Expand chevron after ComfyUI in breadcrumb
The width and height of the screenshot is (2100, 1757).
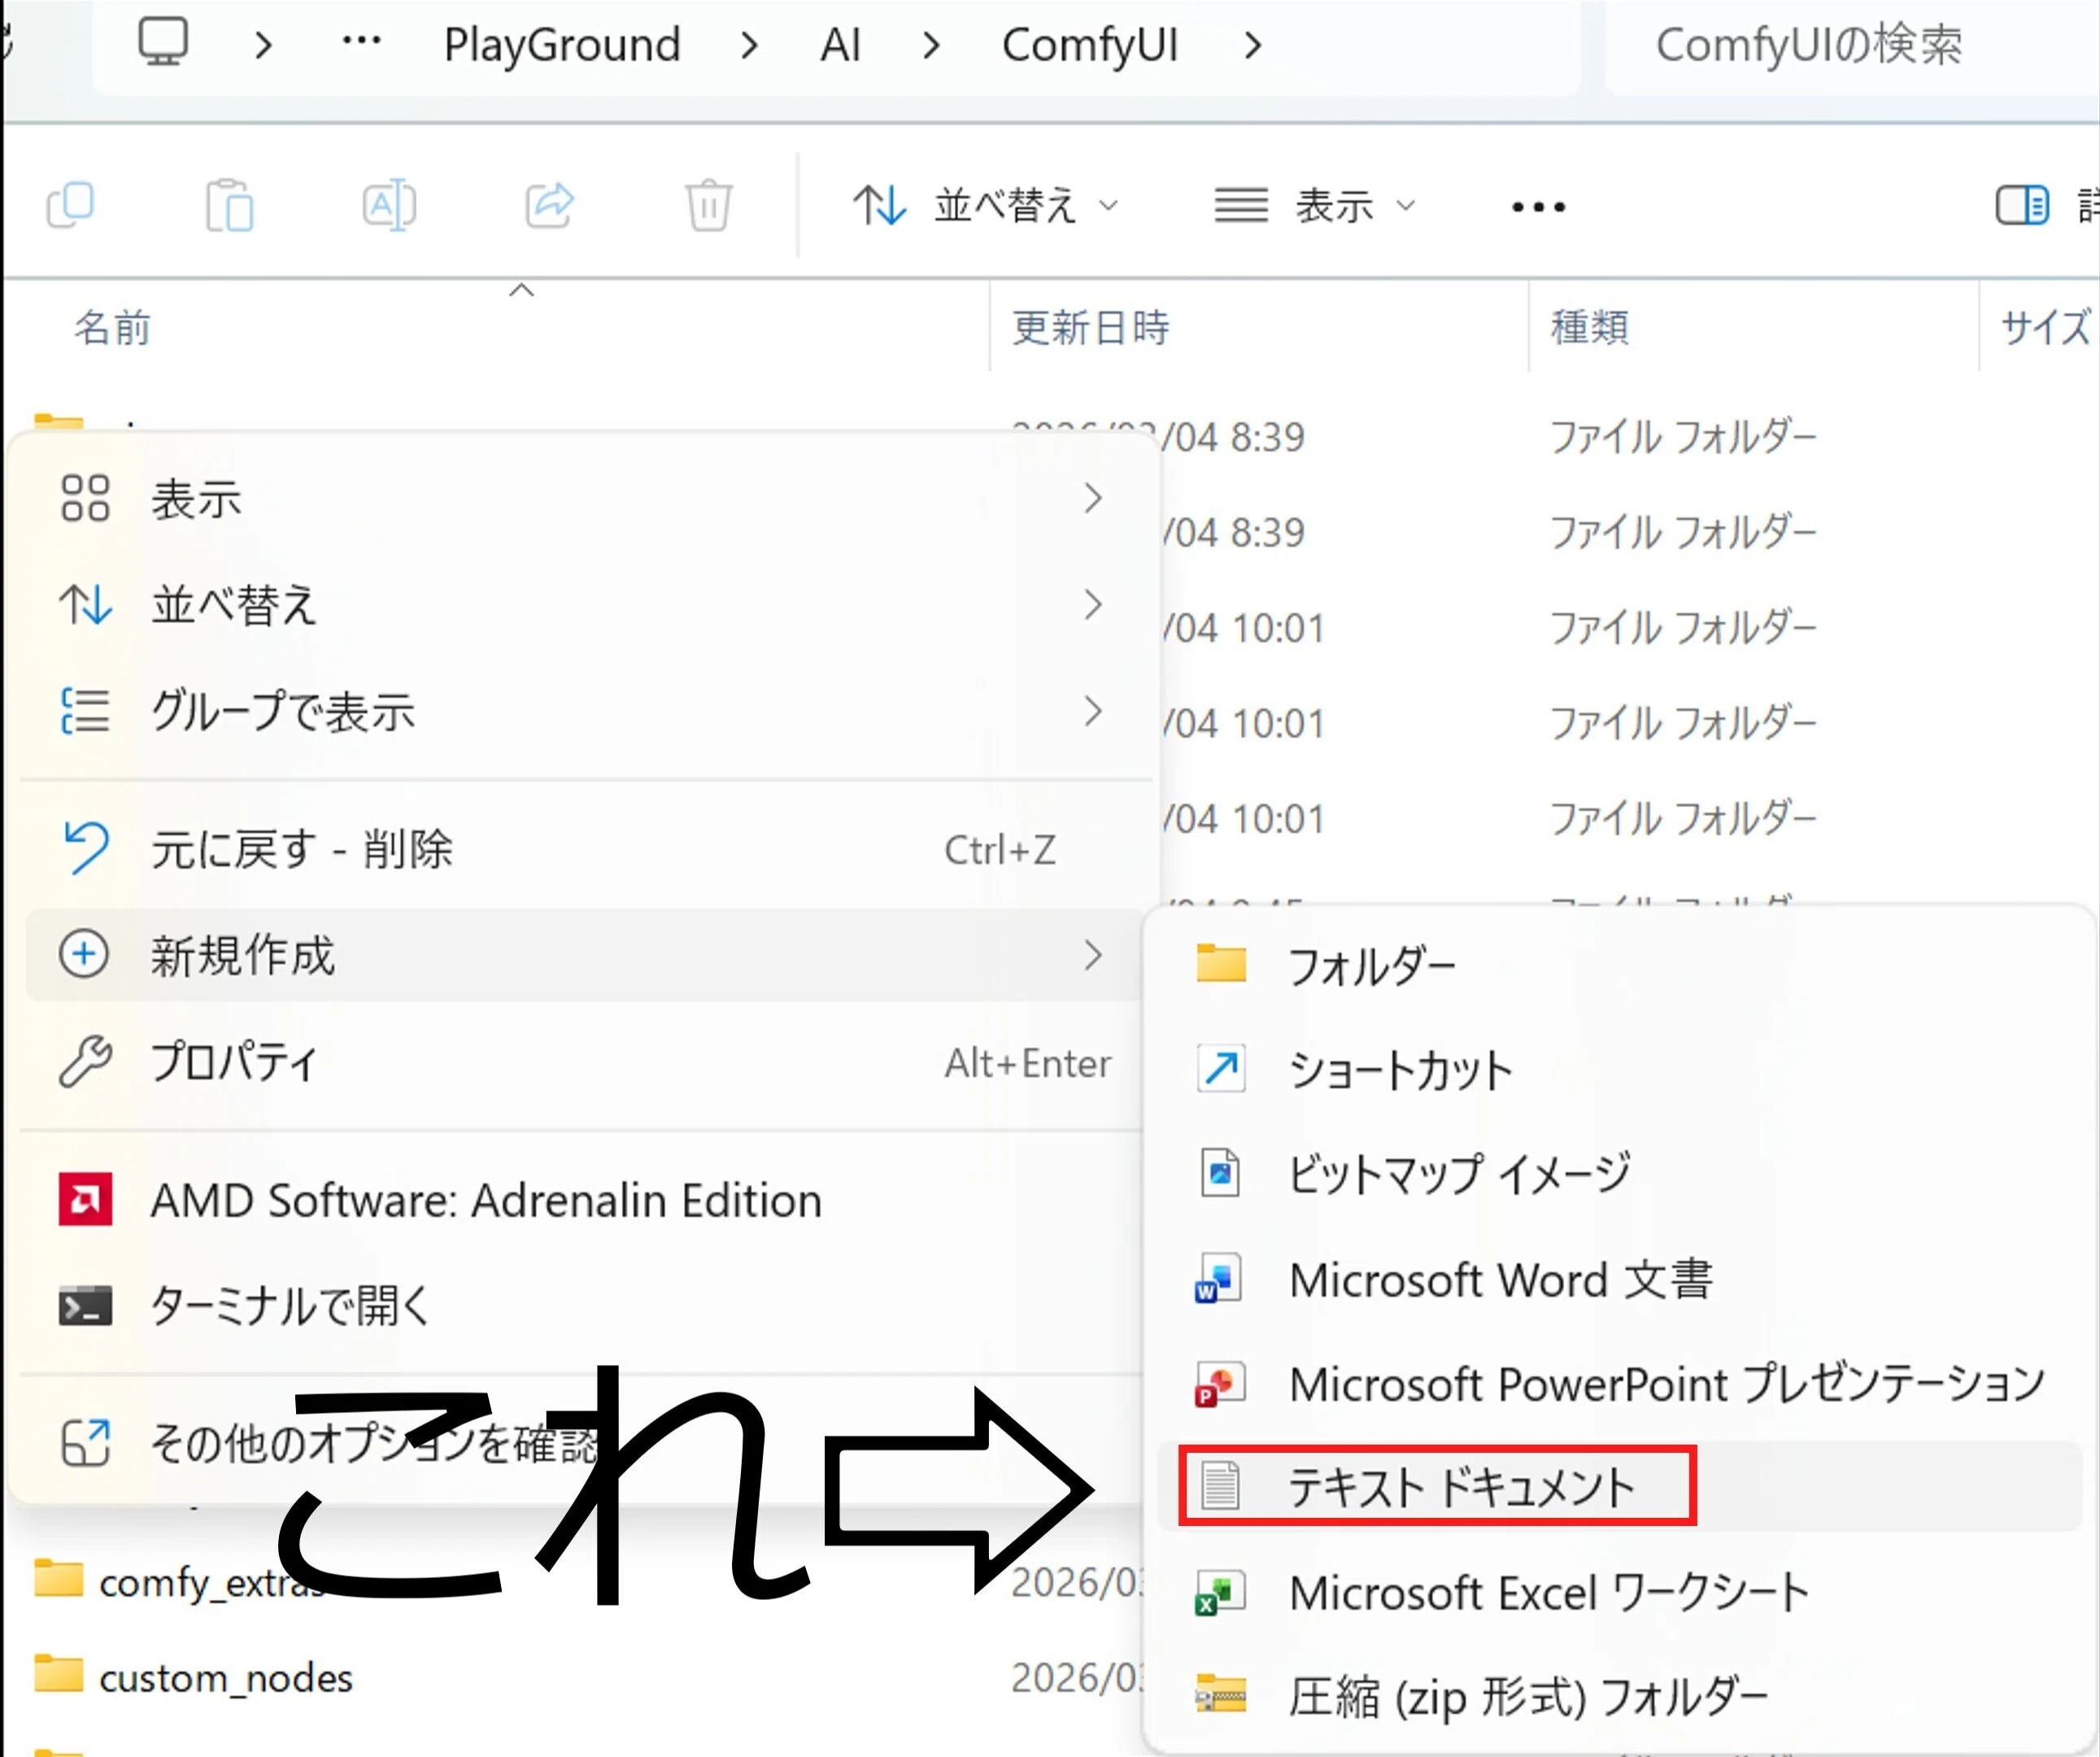click(1253, 45)
